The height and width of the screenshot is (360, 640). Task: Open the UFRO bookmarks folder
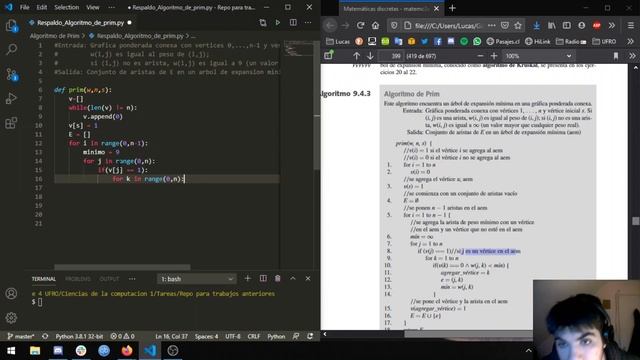pyautogui.click(x=604, y=41)
